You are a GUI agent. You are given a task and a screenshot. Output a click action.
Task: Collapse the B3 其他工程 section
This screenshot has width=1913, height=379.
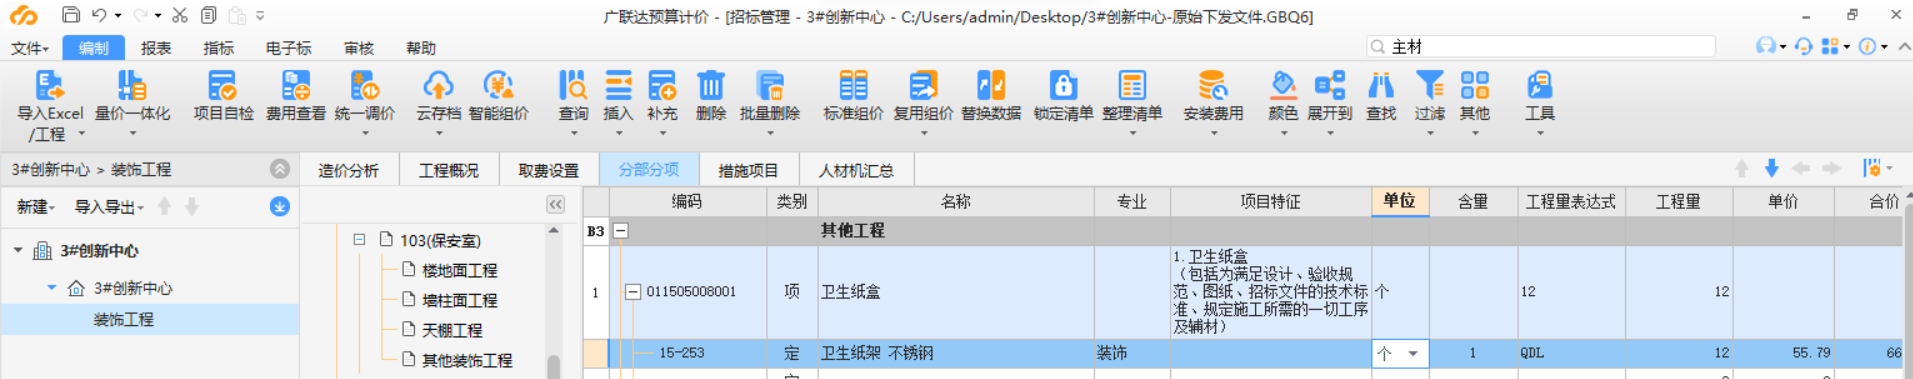[620, 231]
